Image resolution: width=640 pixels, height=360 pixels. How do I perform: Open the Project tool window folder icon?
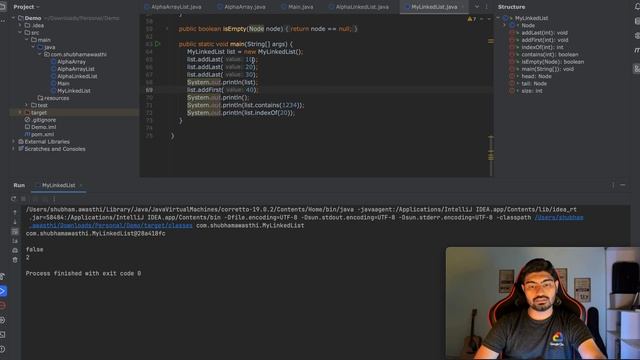click(x=2, y=7)
